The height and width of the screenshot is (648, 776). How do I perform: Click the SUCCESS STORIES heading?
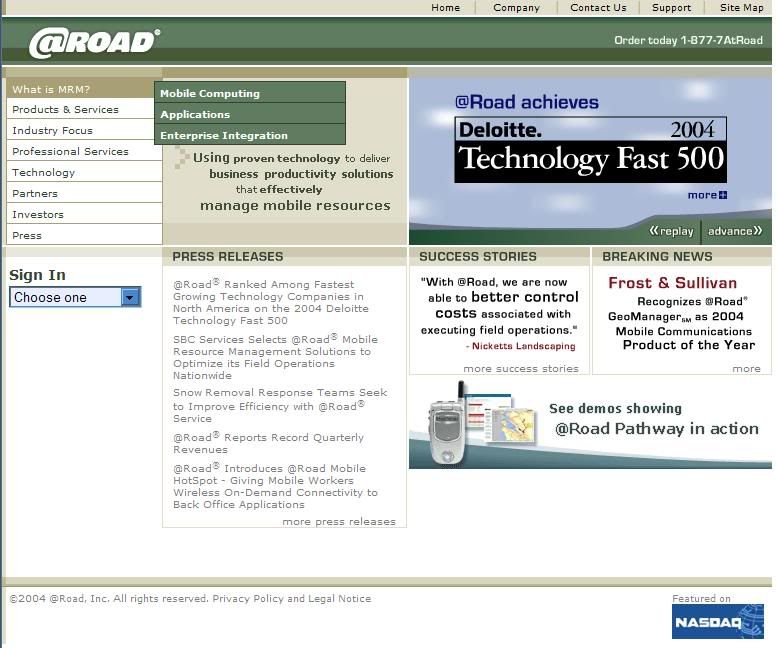click(478, 256)
